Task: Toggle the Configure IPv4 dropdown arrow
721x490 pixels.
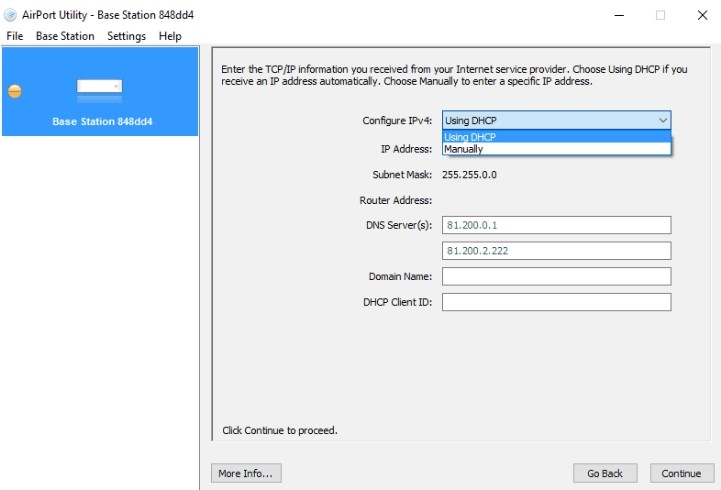Action: coord(663,120)
